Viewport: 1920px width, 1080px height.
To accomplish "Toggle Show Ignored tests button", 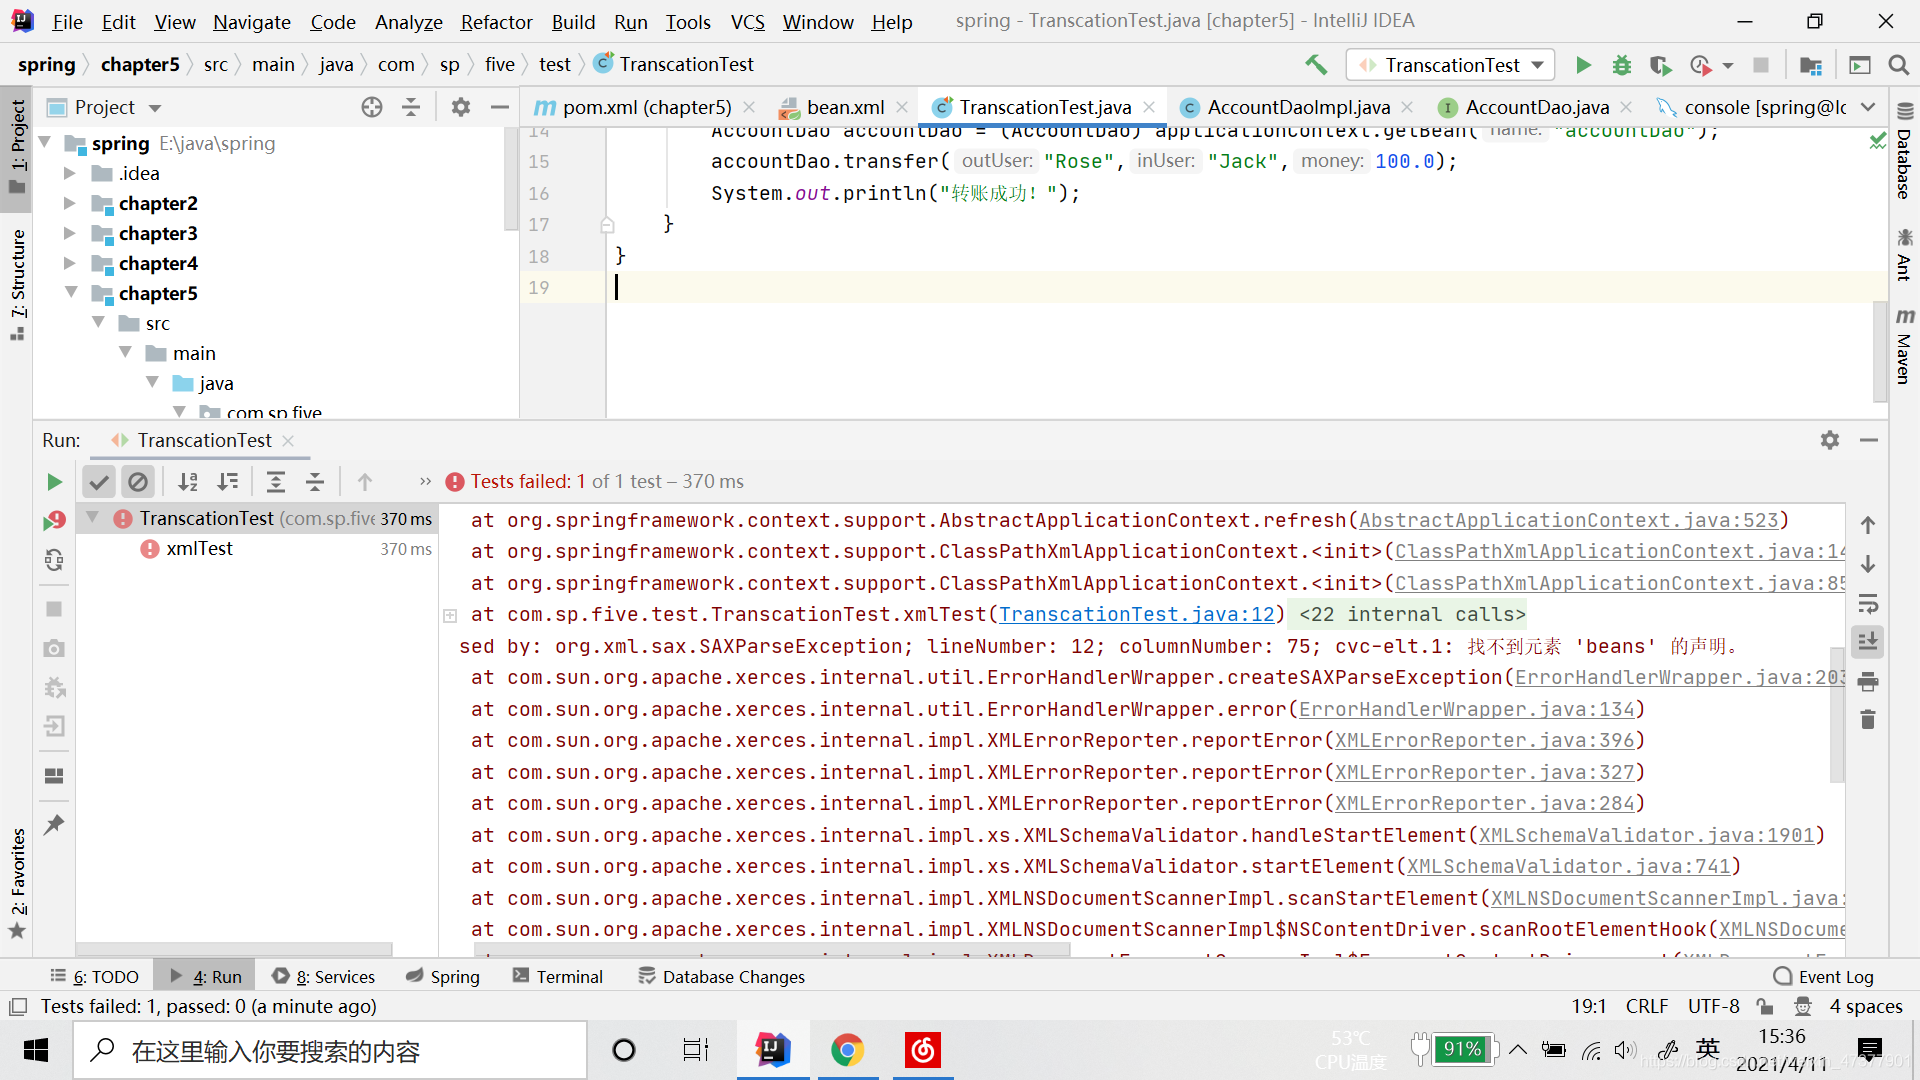I will [x=138, y=482].
